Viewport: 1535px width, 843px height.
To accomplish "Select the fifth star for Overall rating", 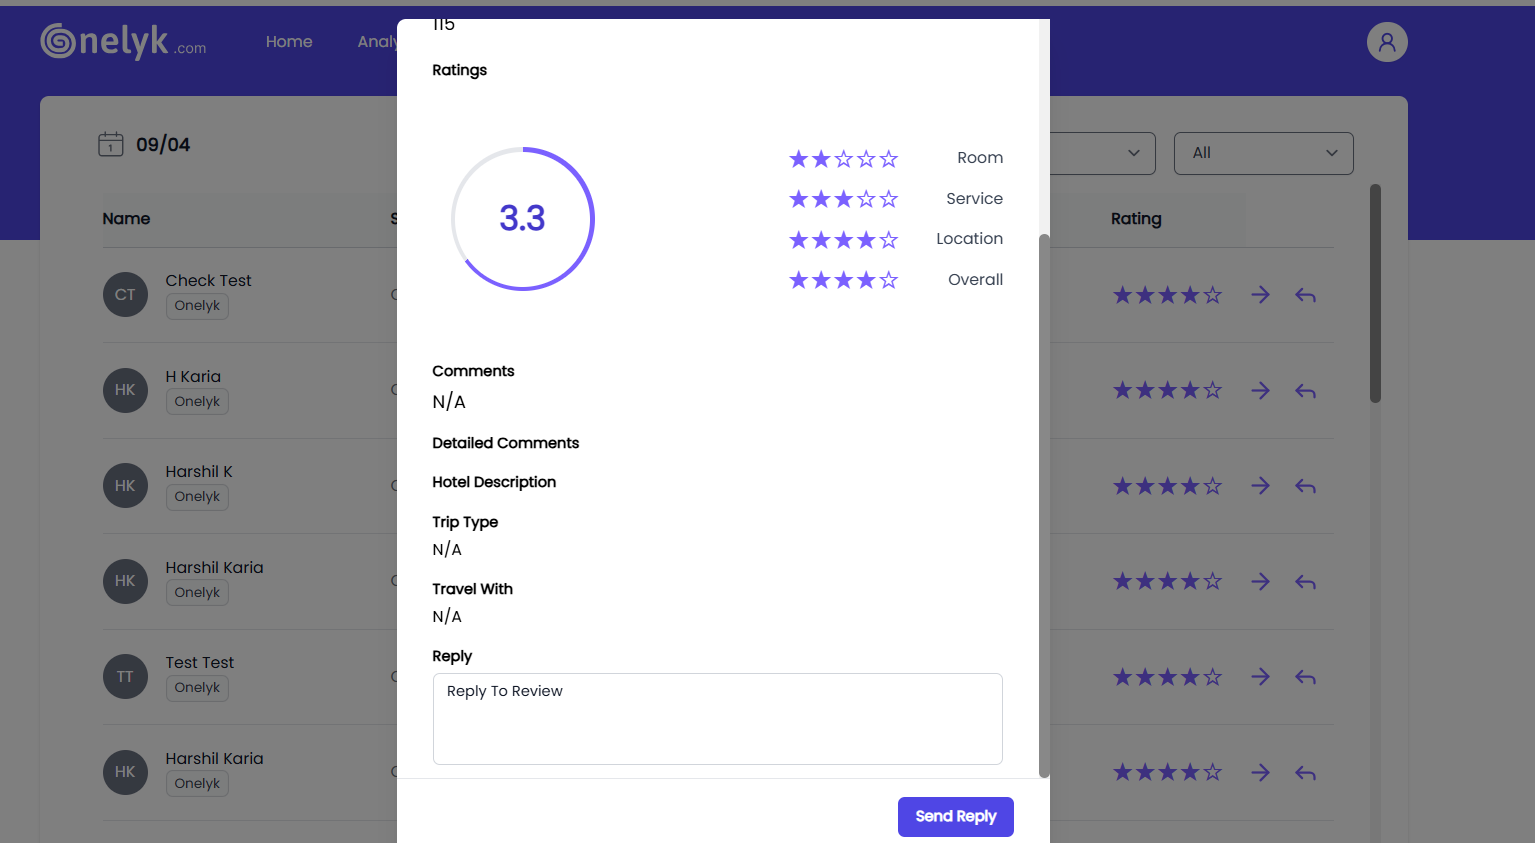I will [x=888, y=279].
